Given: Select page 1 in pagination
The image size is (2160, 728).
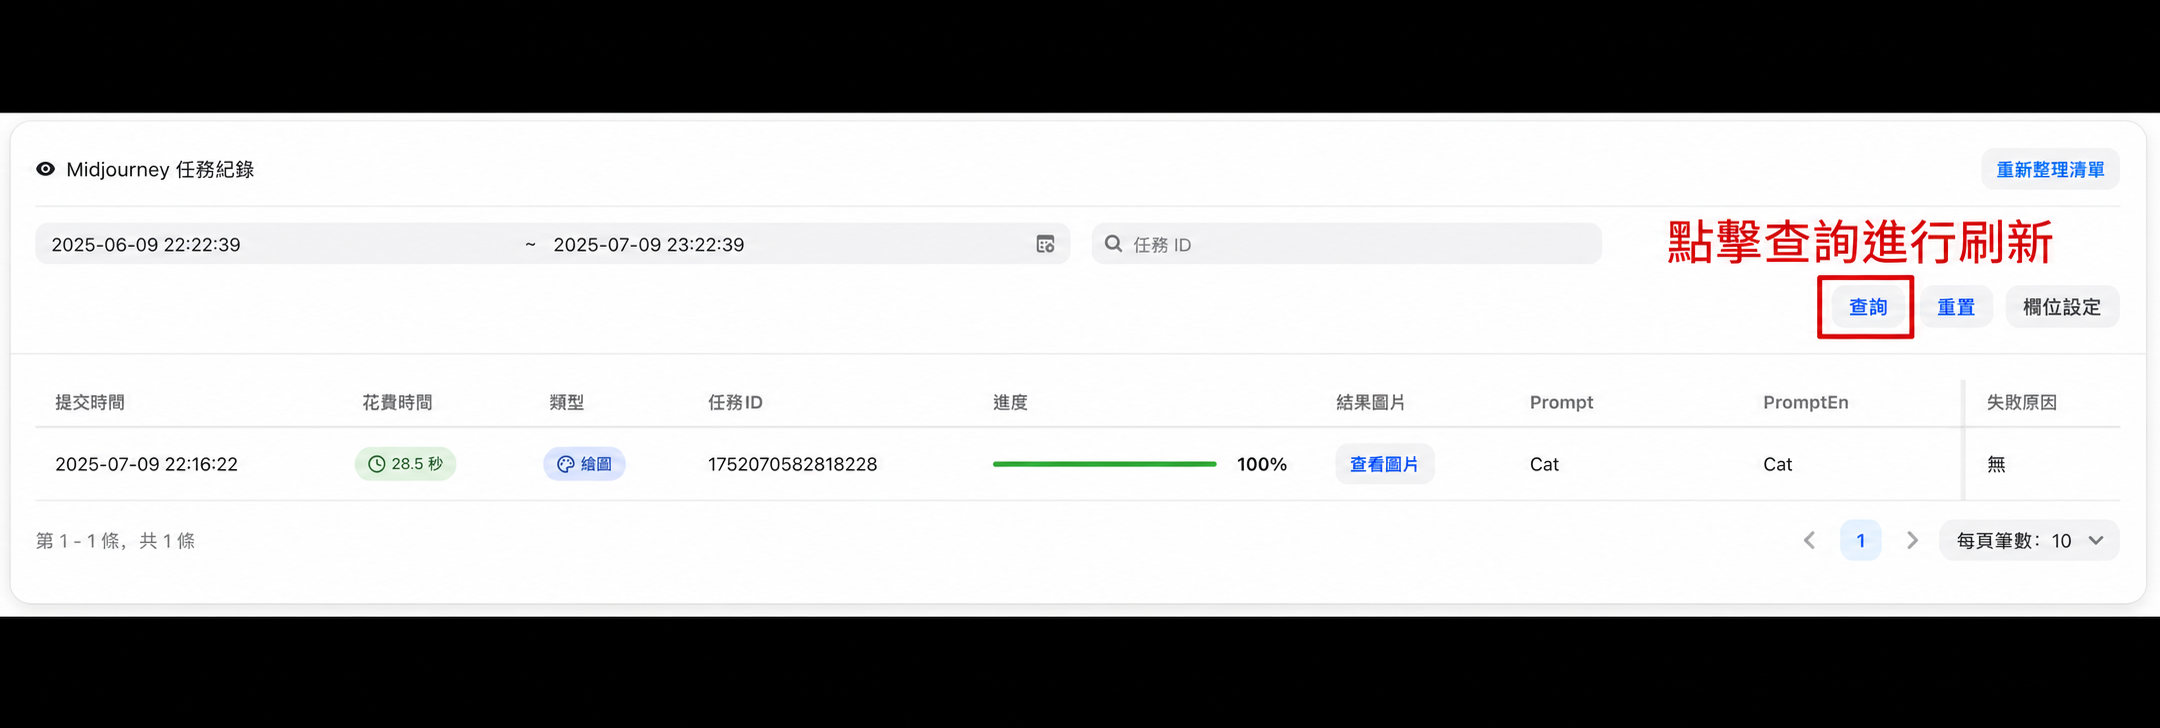Looking at the screenshot, I should pos(1860,540).
